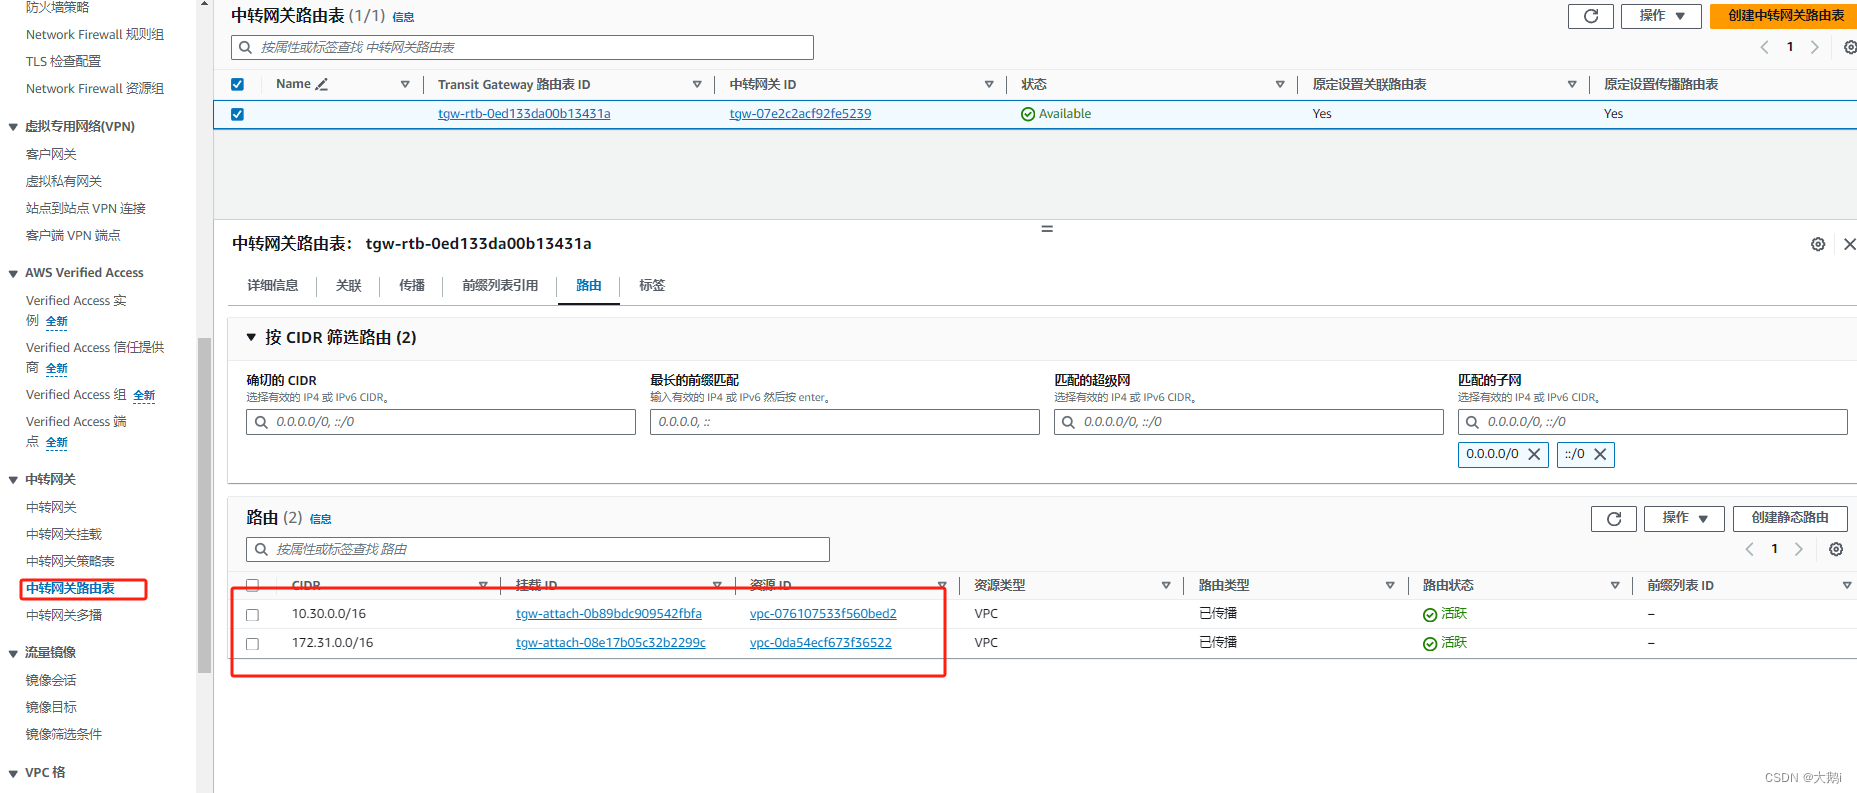Image resolution: width=1857 pixels, height=793 pixels.
Task: Open transit gateway attachments in sidebar
Action: (64, 534)
